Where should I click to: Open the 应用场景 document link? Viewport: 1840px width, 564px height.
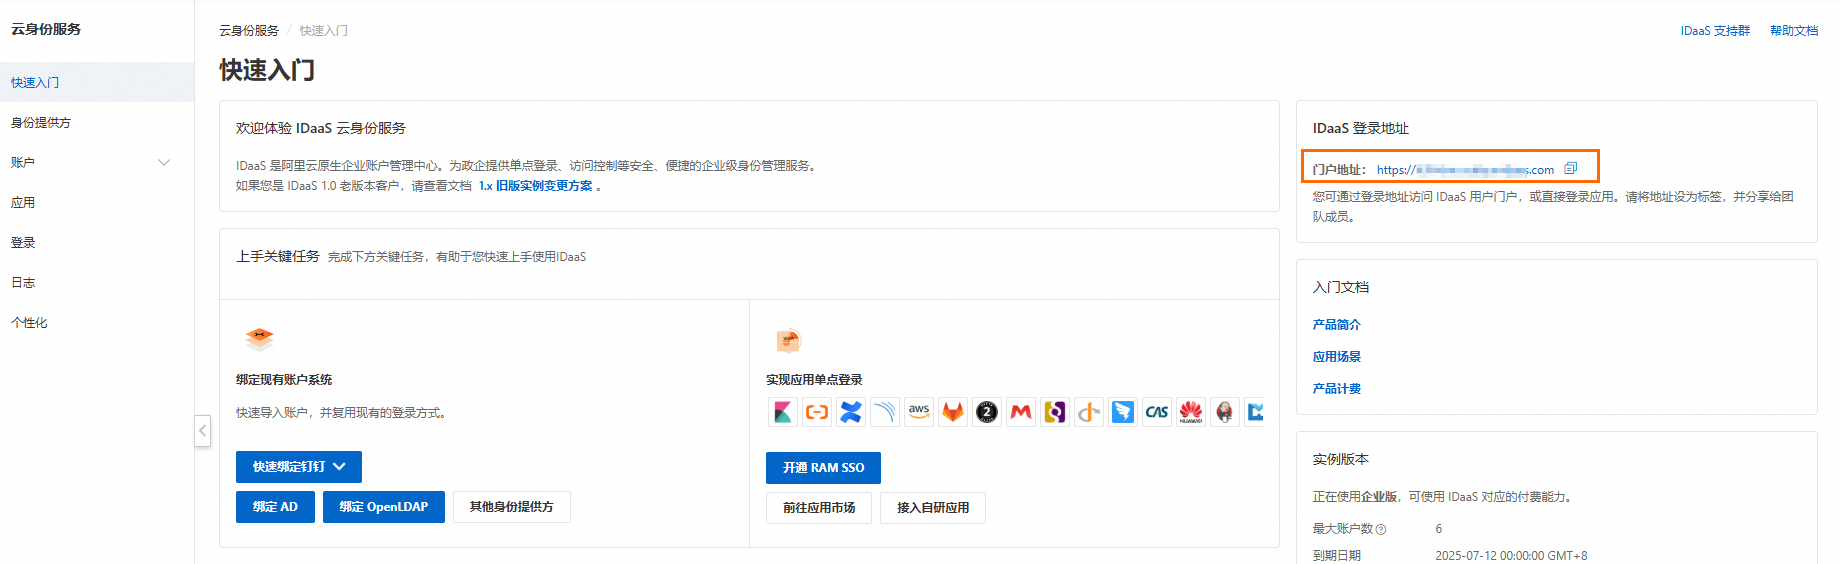[x=1337, y=357]
